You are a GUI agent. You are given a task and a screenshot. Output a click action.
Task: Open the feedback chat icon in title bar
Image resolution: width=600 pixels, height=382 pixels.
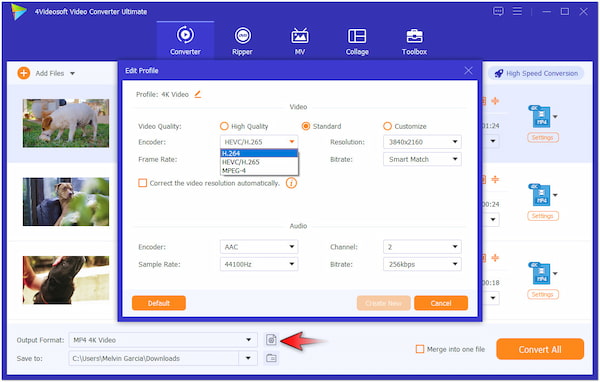(x=498, y=11)
